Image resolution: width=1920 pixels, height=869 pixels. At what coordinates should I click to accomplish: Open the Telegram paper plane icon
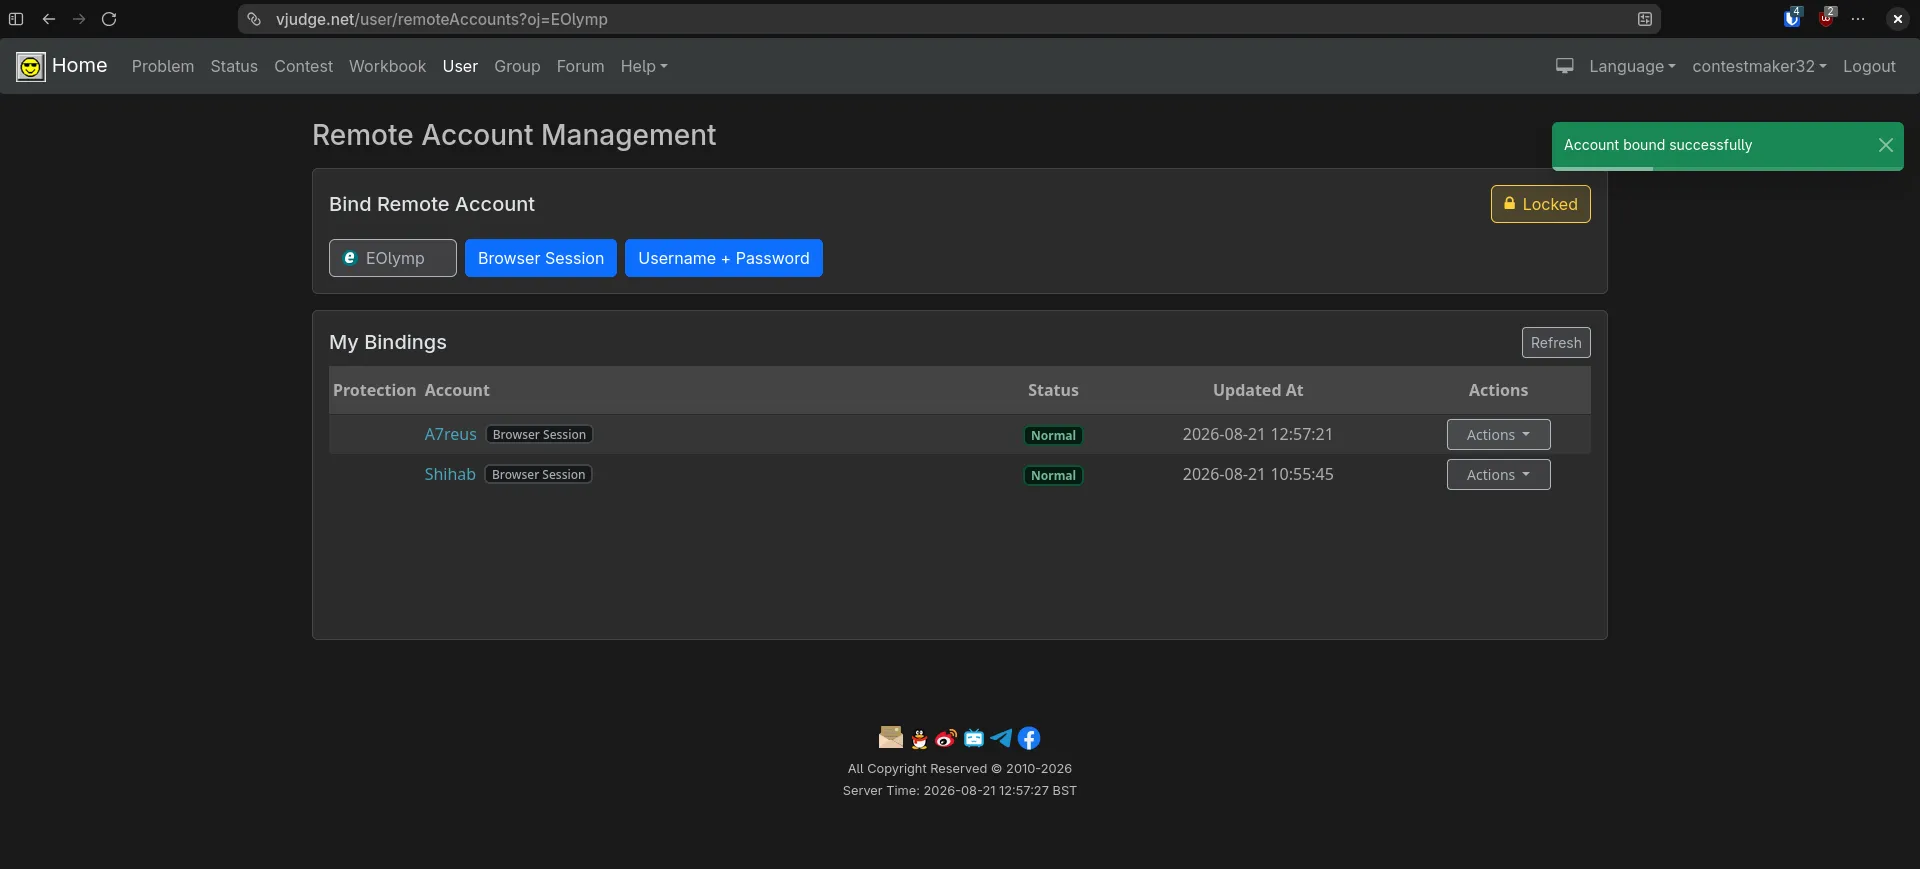pos(1001,739)
